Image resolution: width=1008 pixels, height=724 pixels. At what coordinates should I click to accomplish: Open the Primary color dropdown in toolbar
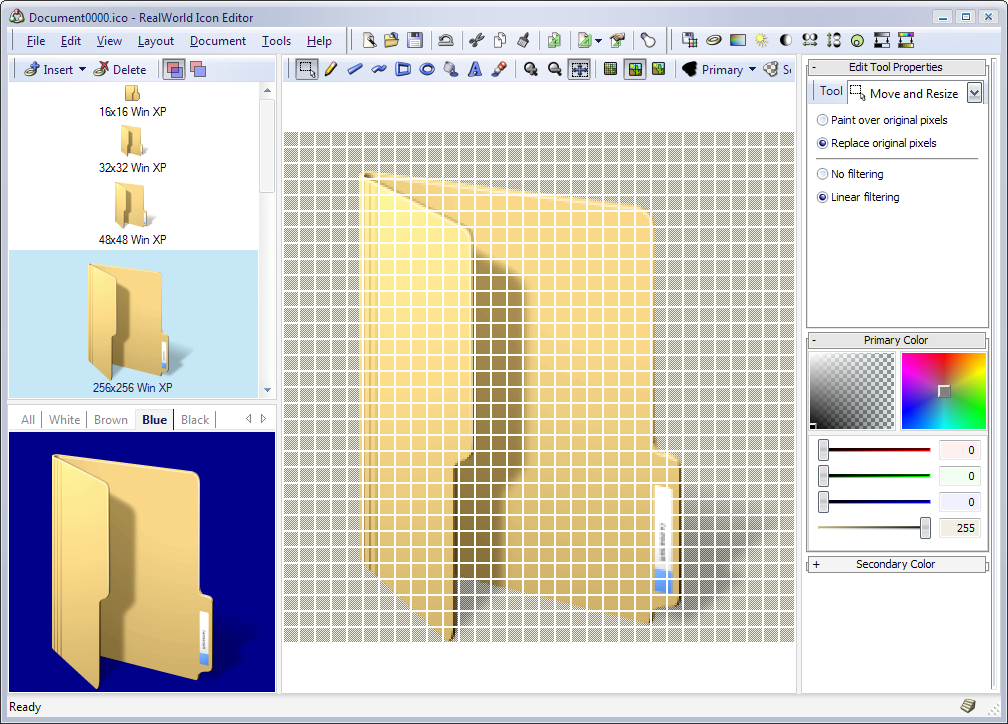[752, 70]
